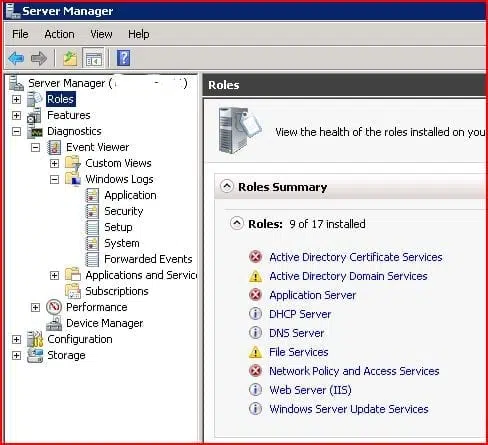Click the Subscriptions folder icon
The height and width of the screenshot is (445, 488).
(73, 291)
